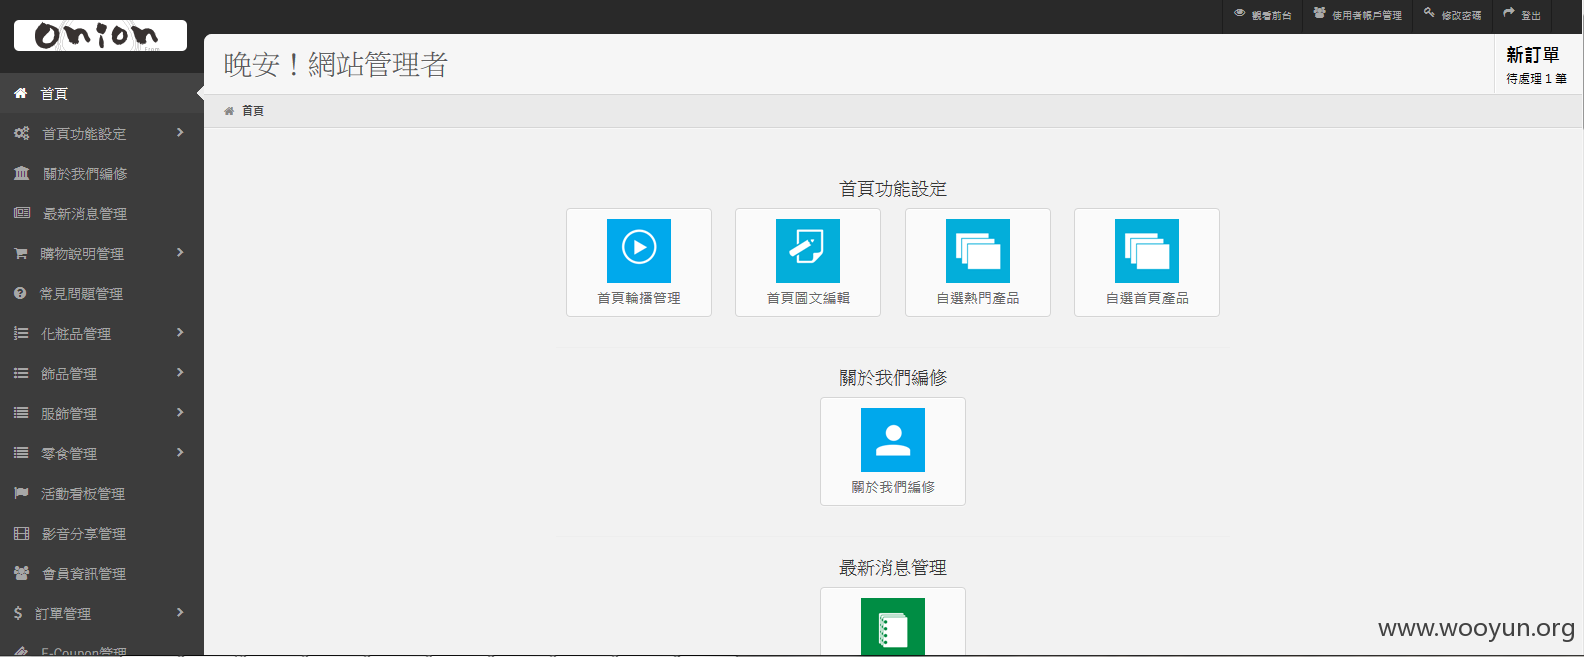The image size is (1584, 657).
Task: Expand 飾品管理 with its chevron
Action: coord(180,372)
